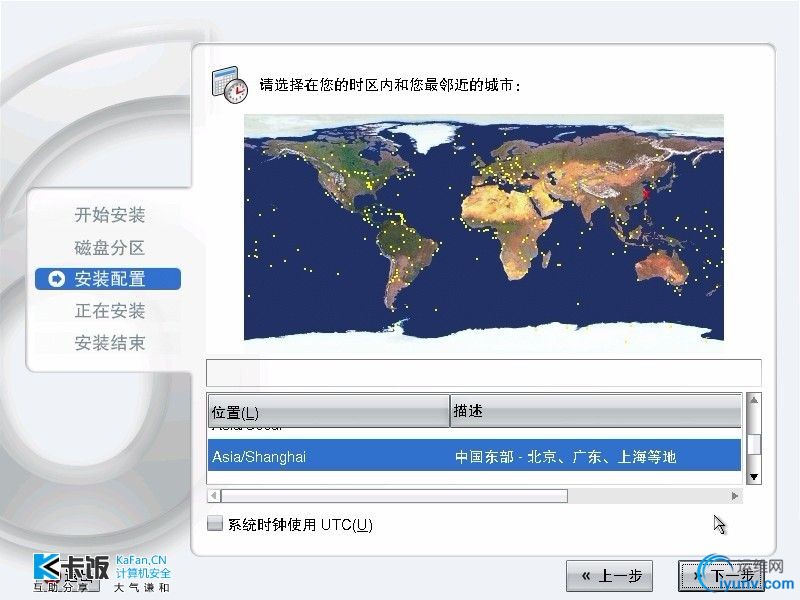The width and height of the screenshot is (800, 600).
Task: Click the city search input field
Action: (x=484, y=373)
